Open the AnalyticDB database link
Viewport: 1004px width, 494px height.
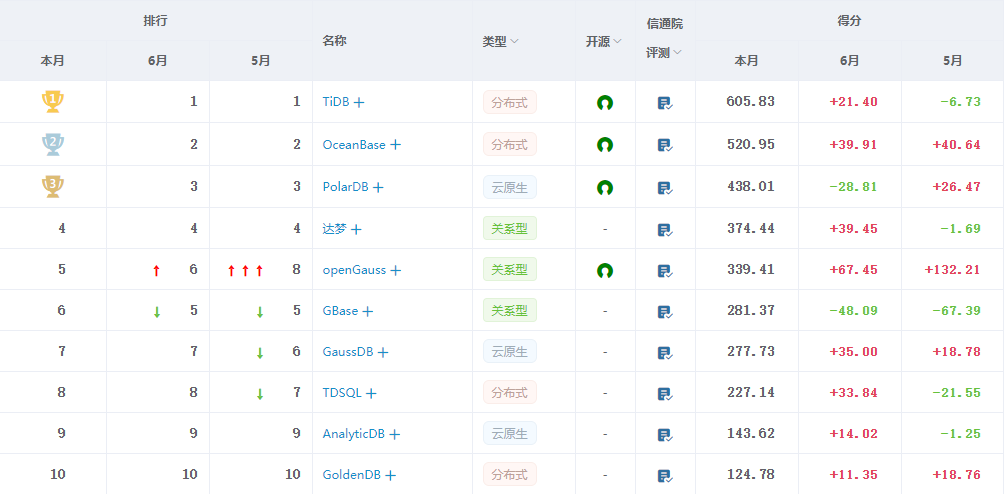(353, 434)
